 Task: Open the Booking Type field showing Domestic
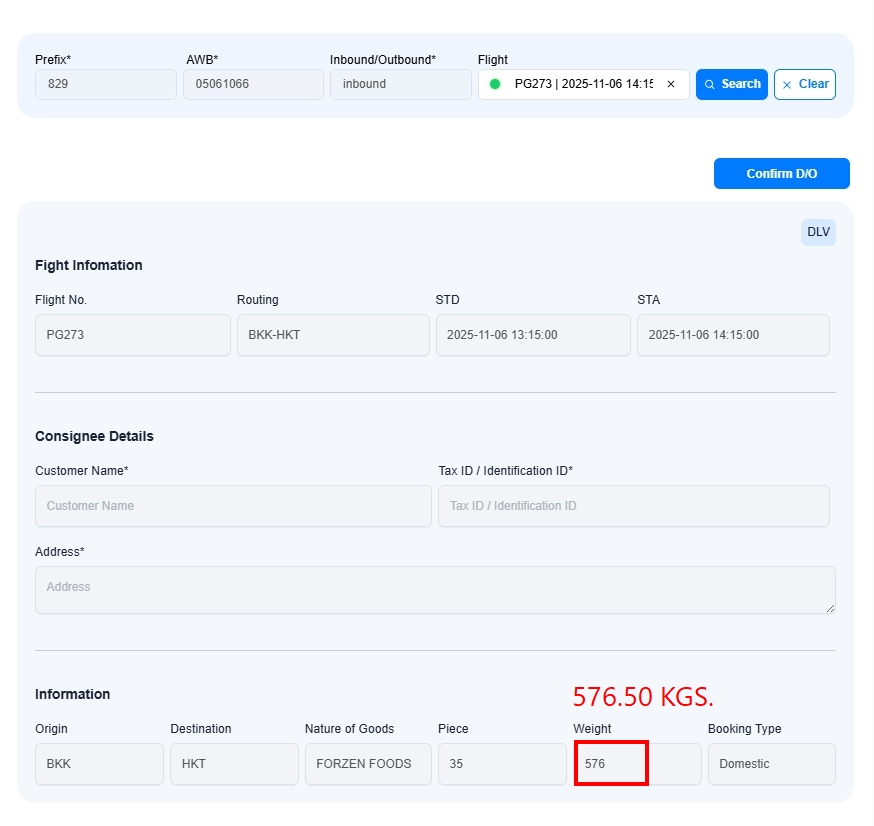click(771, 764)
